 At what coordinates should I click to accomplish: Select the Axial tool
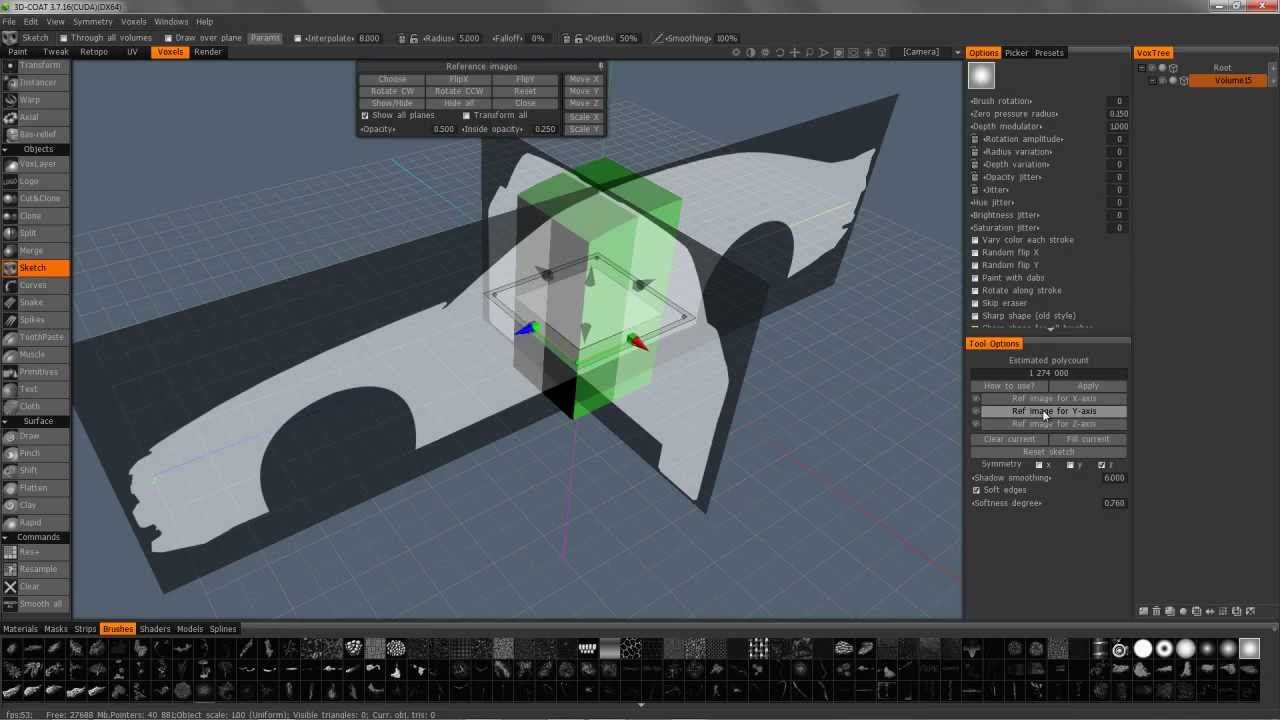(35, 117)
